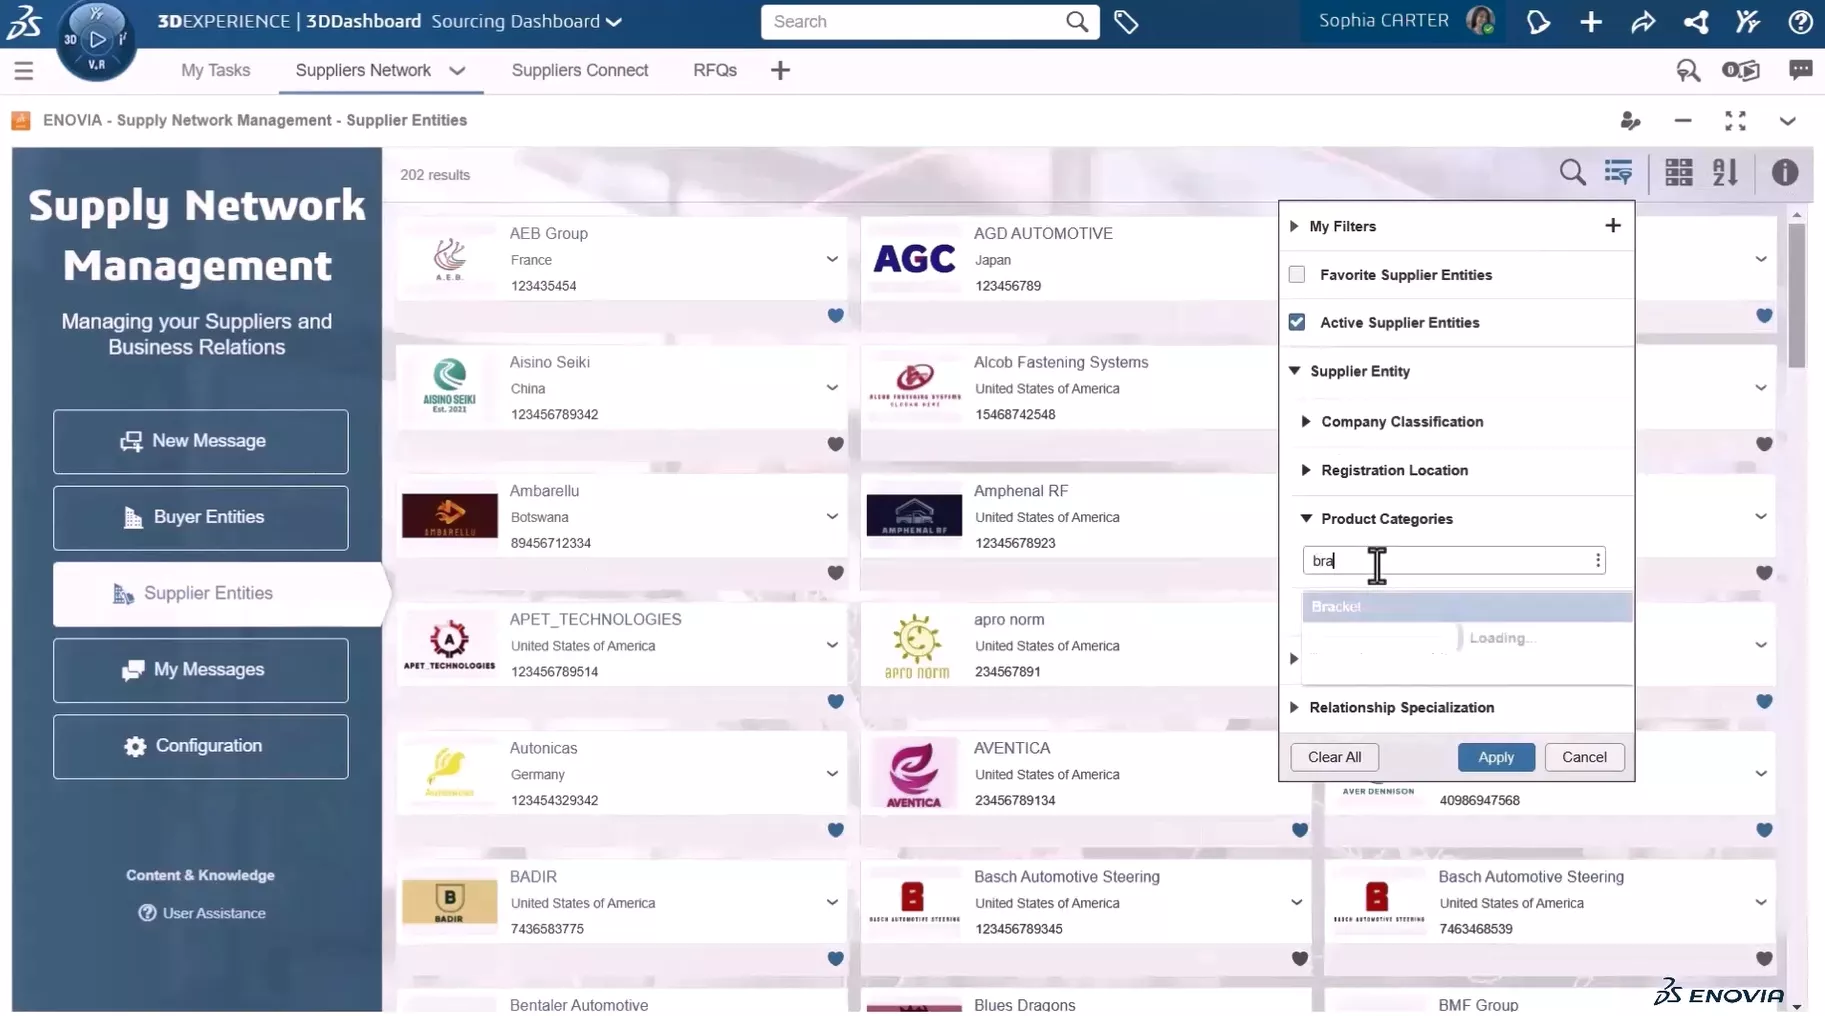The width and height of the screenshot is (1825, 1016).
Task: Toggle favorite heart for AEB Group
Action: click(x=836, y=315)
